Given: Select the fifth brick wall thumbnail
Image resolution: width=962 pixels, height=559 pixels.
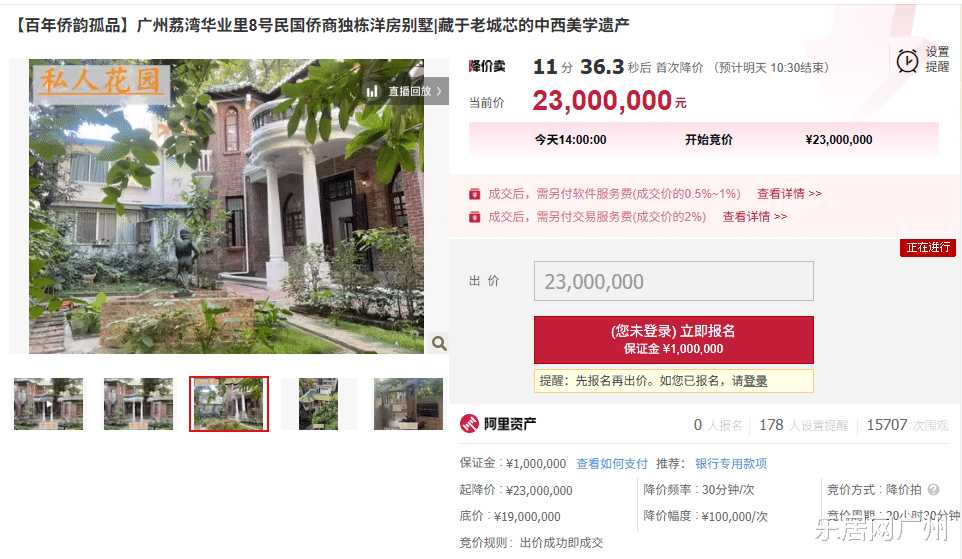Looking at the screenshot, I should pyautogui.click(x=408, y=404).
